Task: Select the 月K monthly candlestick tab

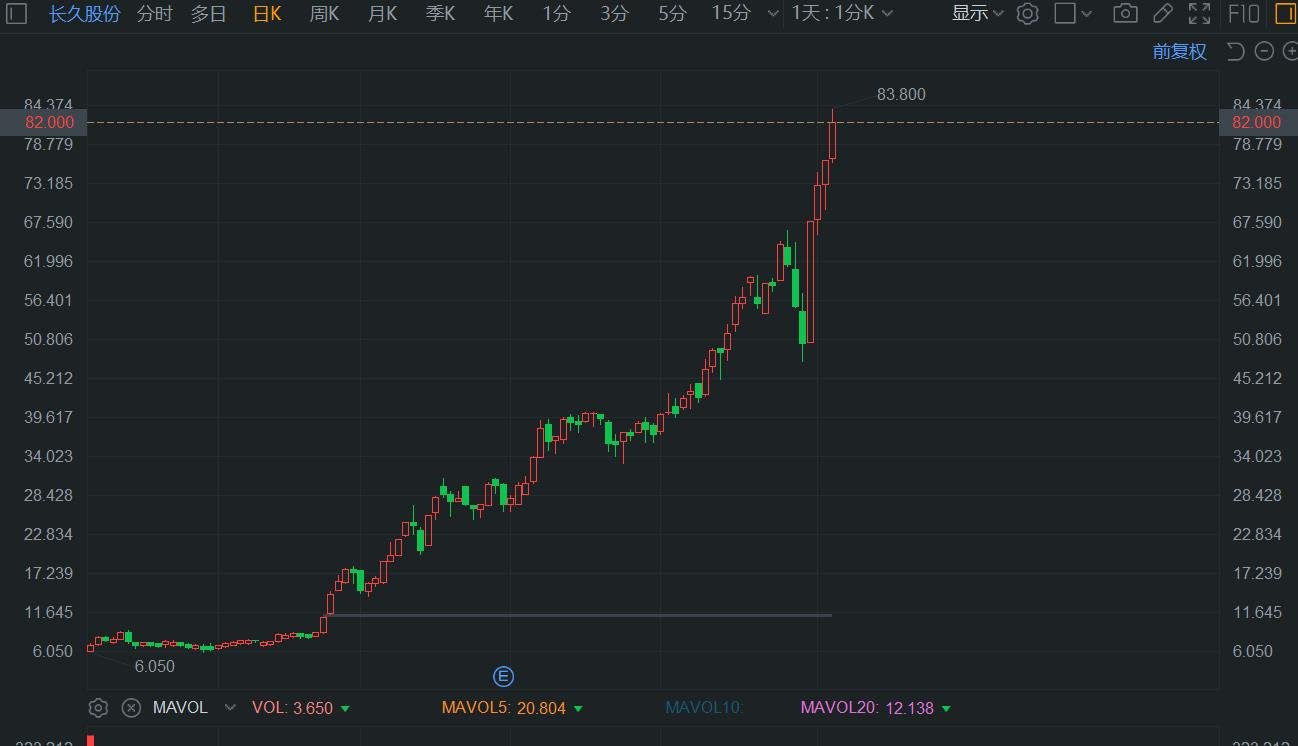Action: [382, 14]
